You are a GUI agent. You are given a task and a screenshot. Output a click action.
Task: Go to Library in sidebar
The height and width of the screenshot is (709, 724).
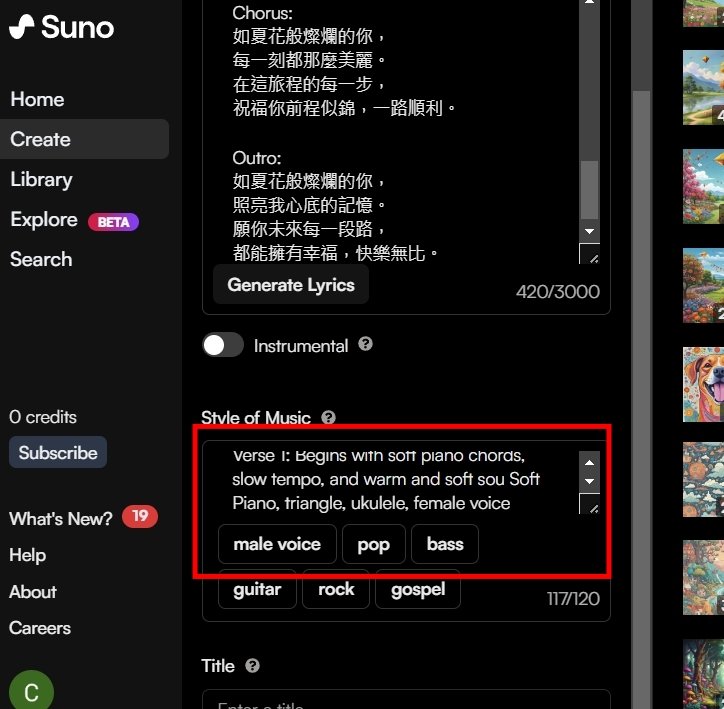coord(41,179)
